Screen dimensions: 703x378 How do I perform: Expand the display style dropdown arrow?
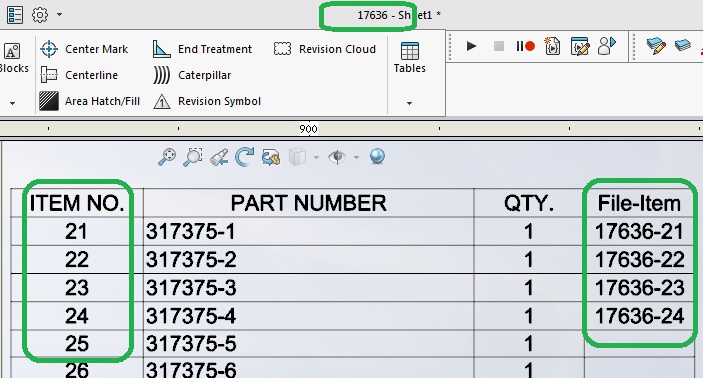317,157
